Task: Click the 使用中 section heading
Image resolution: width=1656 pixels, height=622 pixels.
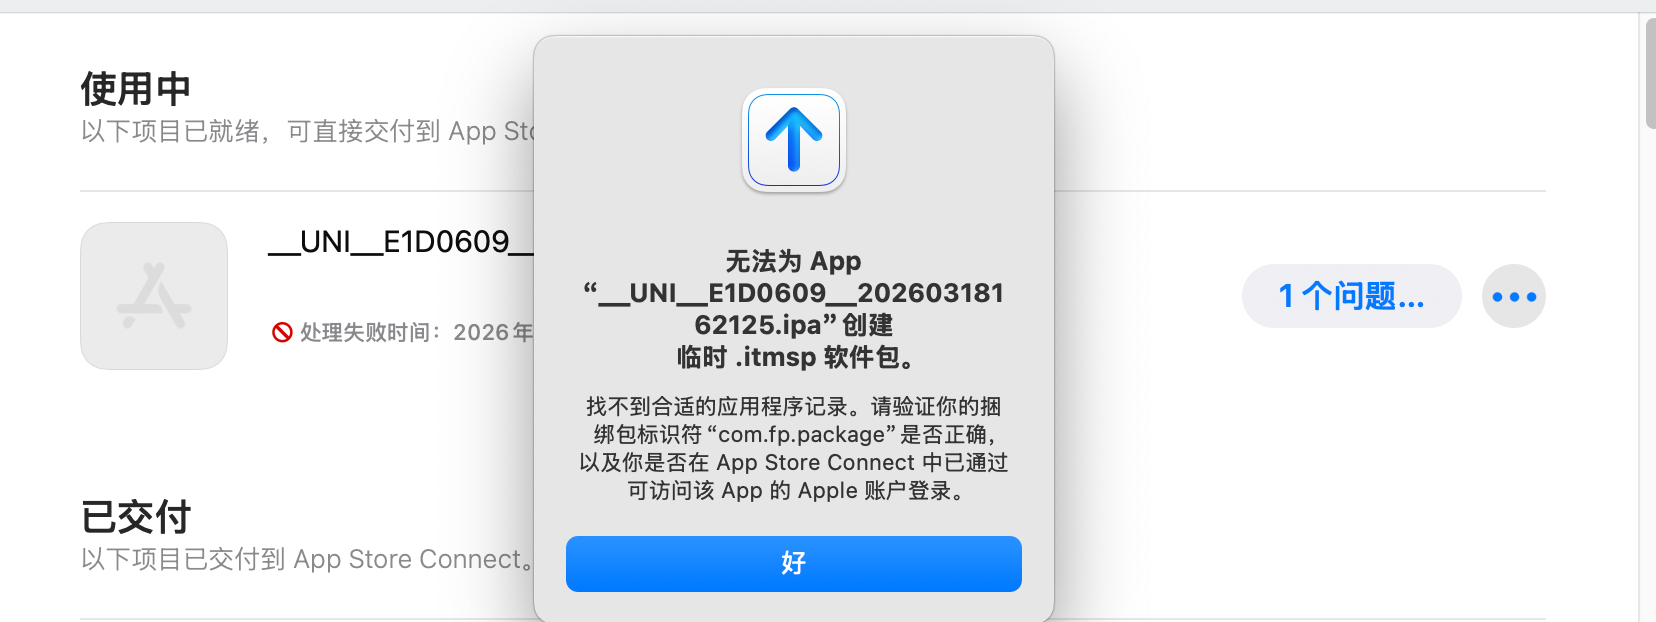Action: (x=136, y=89)
